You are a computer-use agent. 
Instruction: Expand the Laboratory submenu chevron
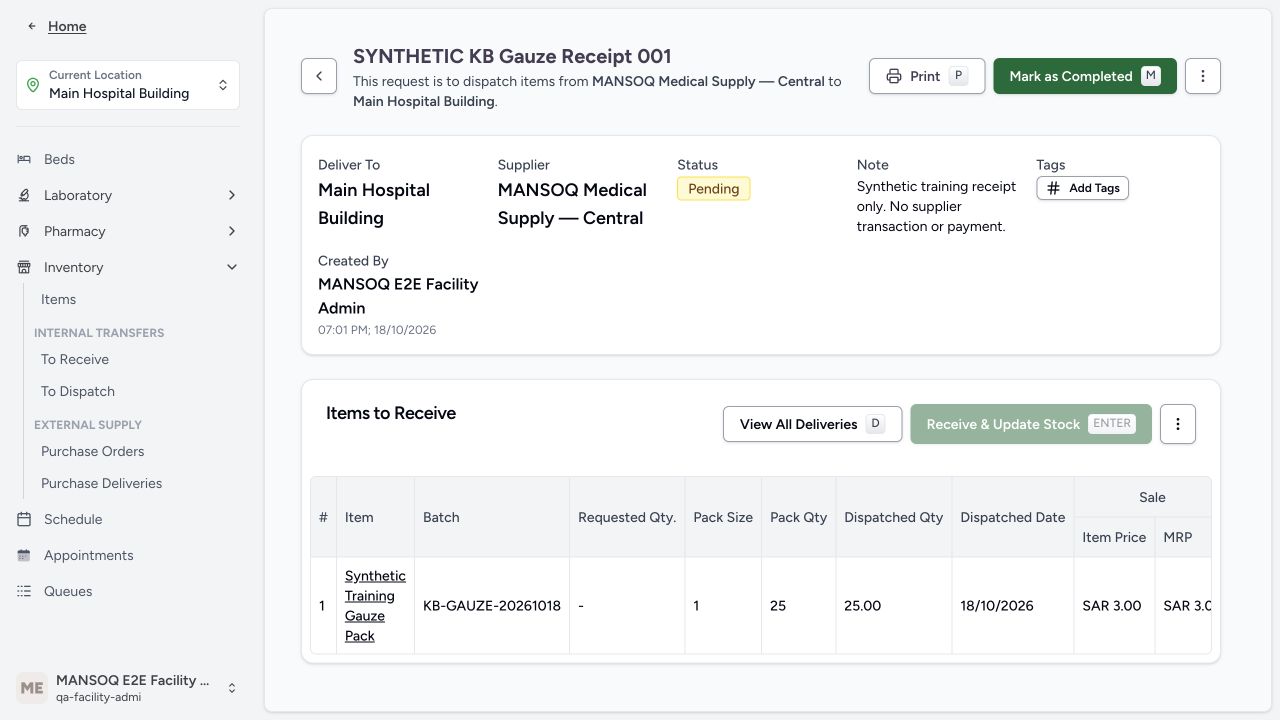click(232, 195)
